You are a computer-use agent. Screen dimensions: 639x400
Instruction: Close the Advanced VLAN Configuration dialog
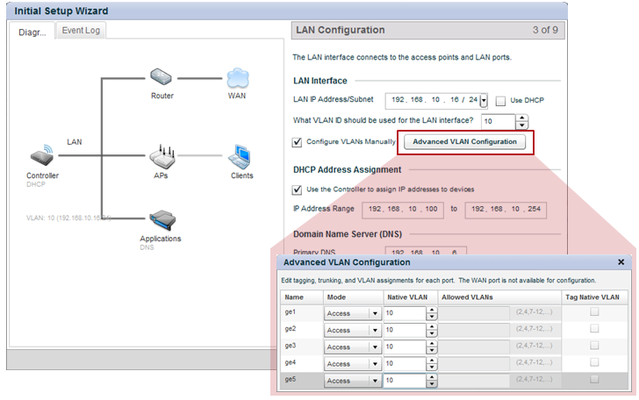pos(621,262)
